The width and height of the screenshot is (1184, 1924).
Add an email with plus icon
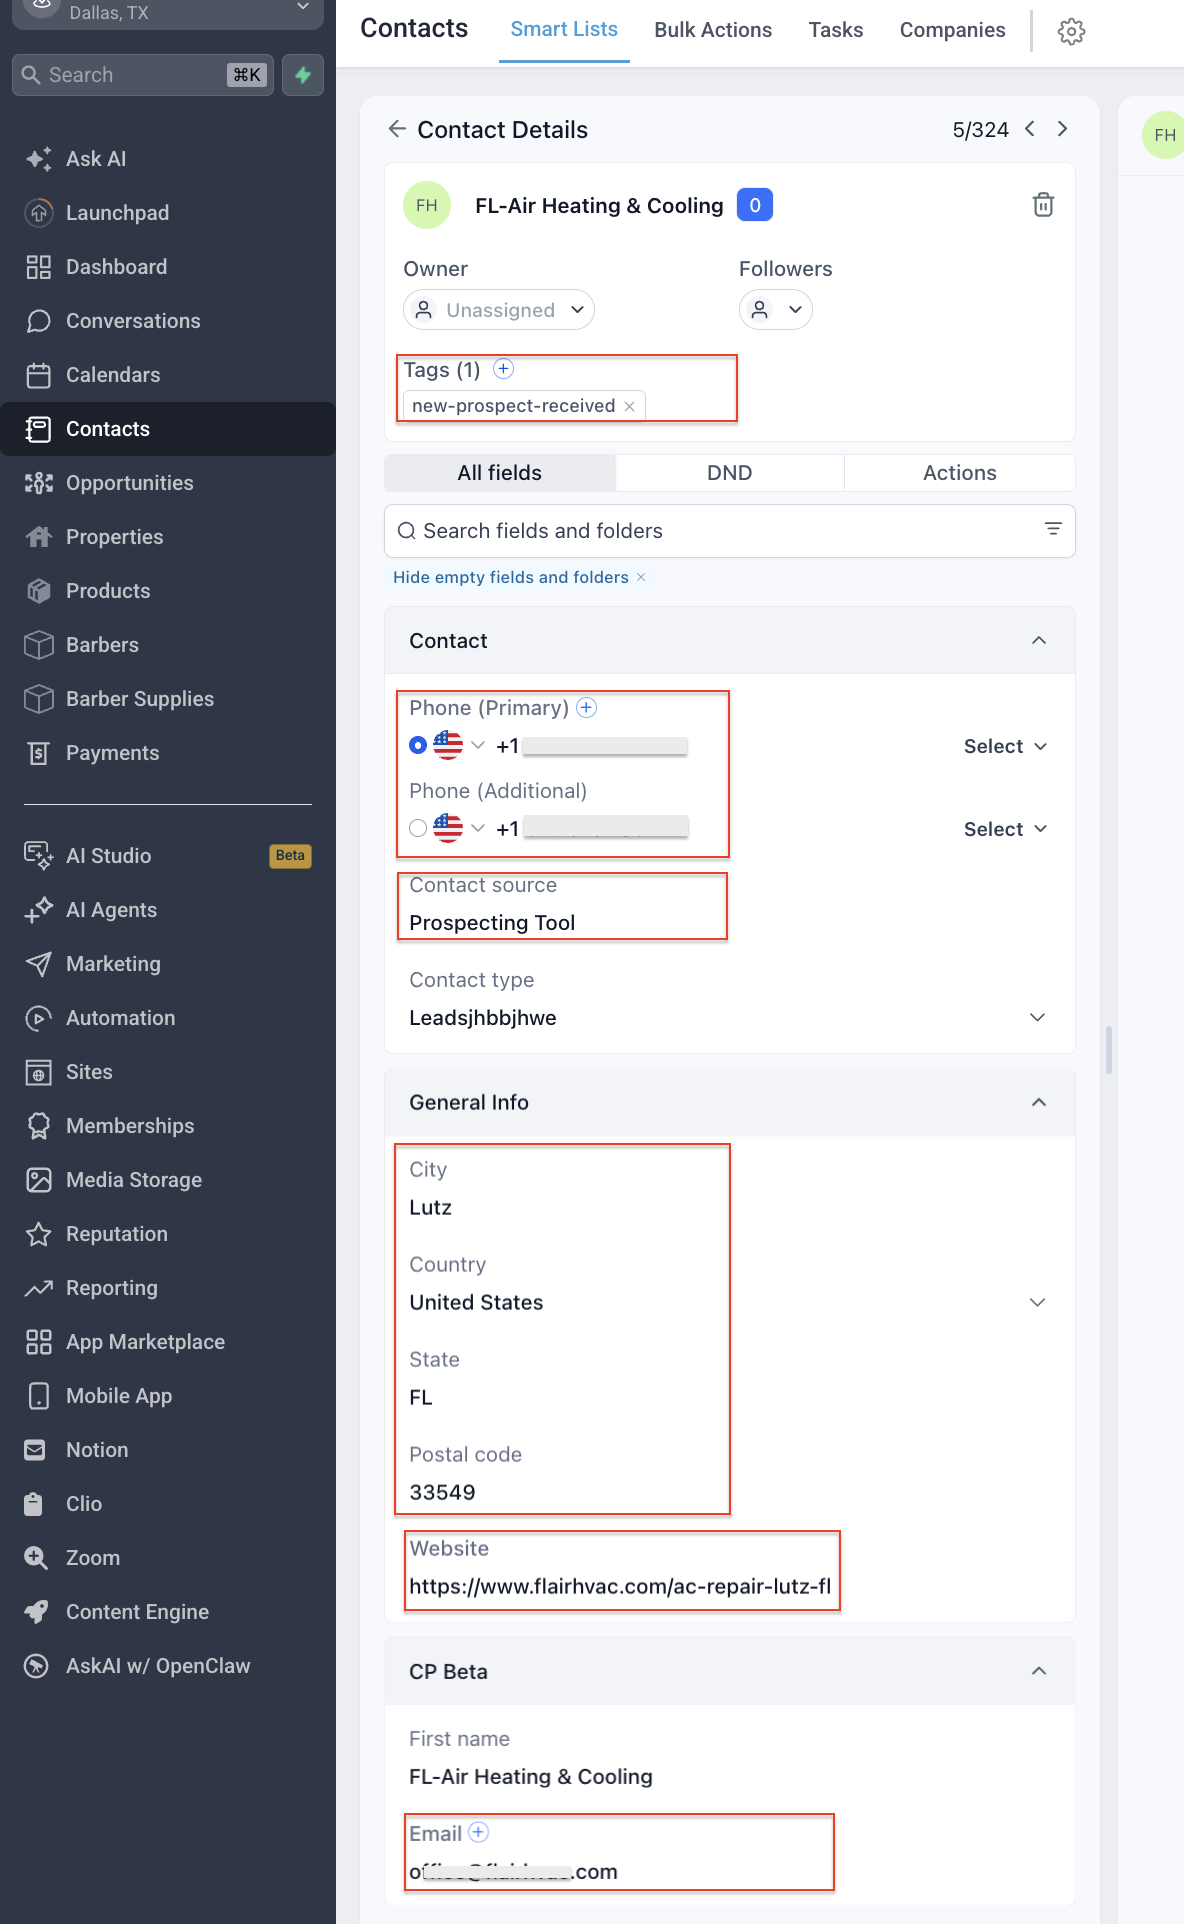tap(479, 1832)
